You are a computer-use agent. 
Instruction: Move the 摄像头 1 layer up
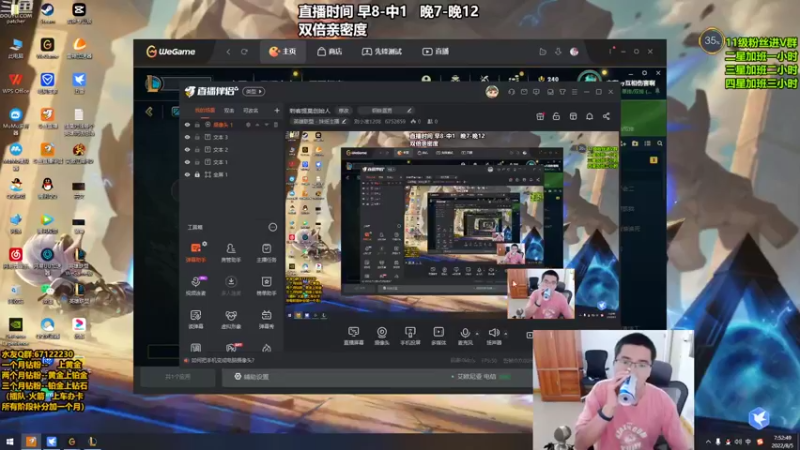[x=258, y=124]
